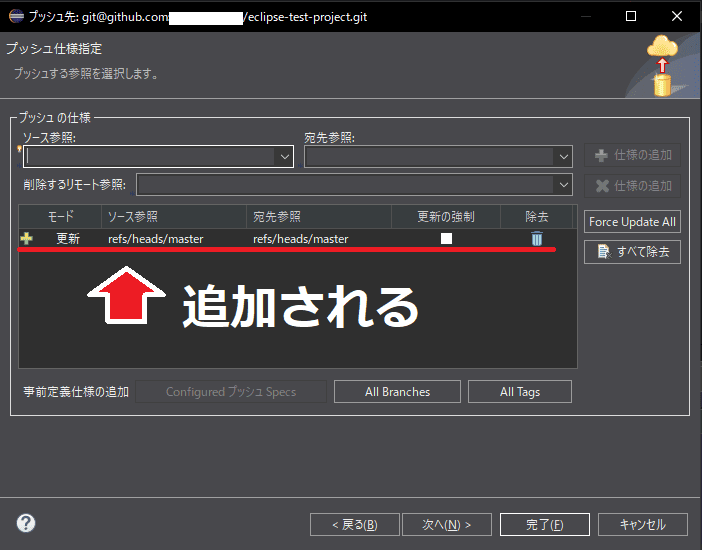Expand the ソース参照 dropdown

(x=284, y=157)
